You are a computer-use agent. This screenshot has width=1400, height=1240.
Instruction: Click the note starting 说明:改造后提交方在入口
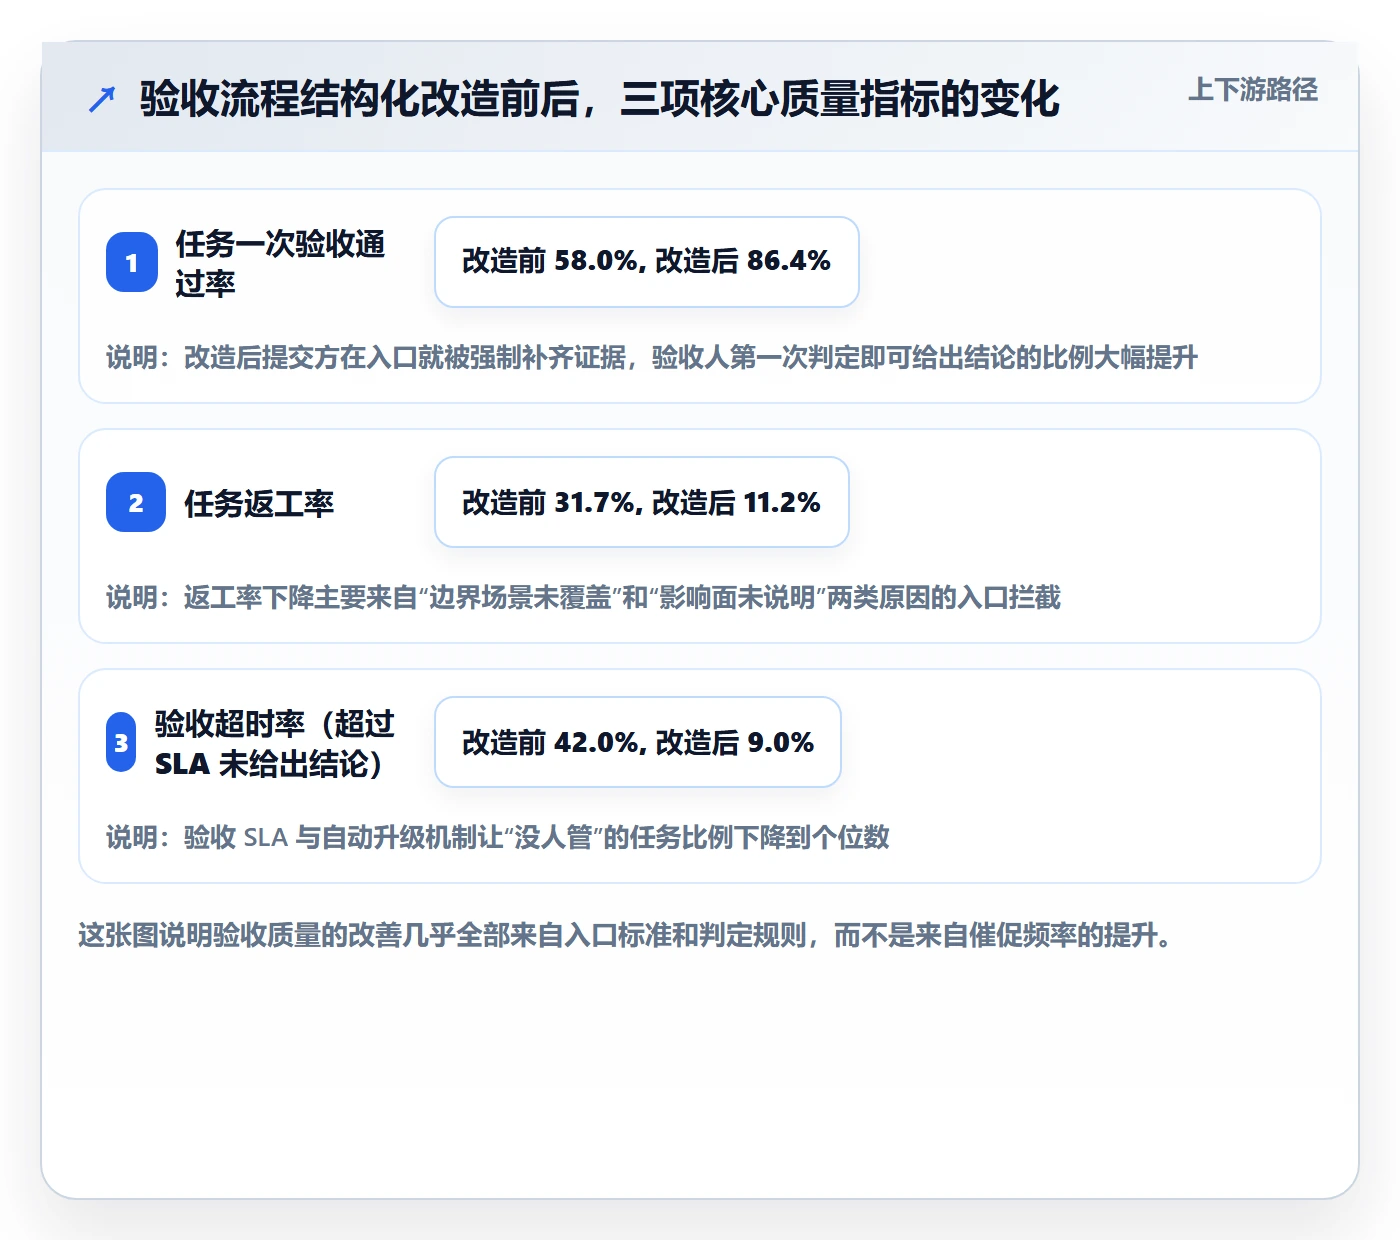point(652,357)
